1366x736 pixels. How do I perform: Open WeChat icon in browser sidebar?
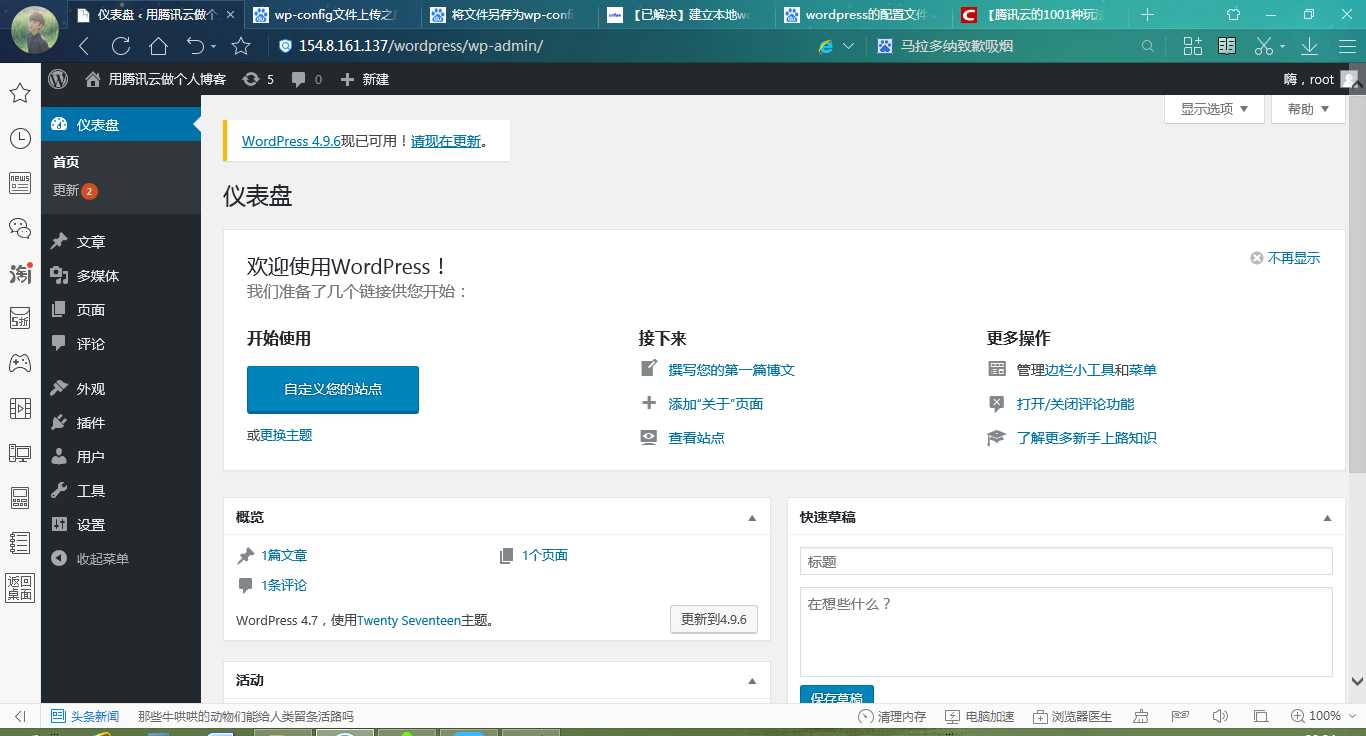[x=19, y=228]
